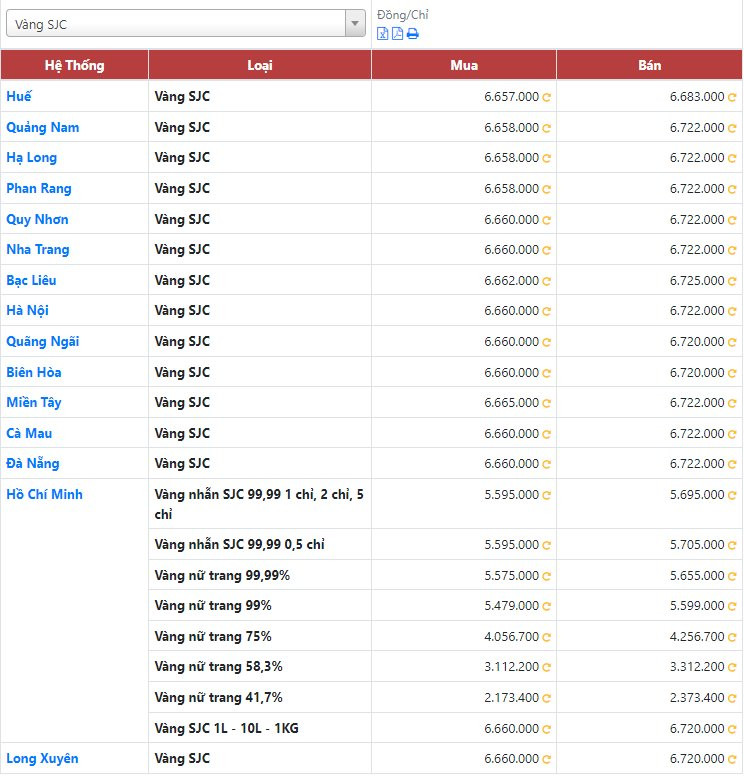Print the gold price table

(x=412, y=34)
